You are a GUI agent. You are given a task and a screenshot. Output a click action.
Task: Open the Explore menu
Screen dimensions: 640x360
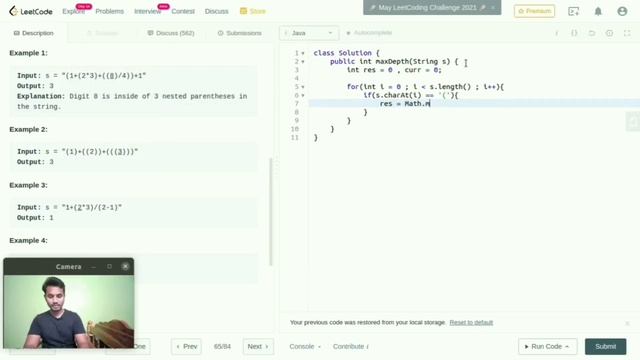[x=73, y=11]
